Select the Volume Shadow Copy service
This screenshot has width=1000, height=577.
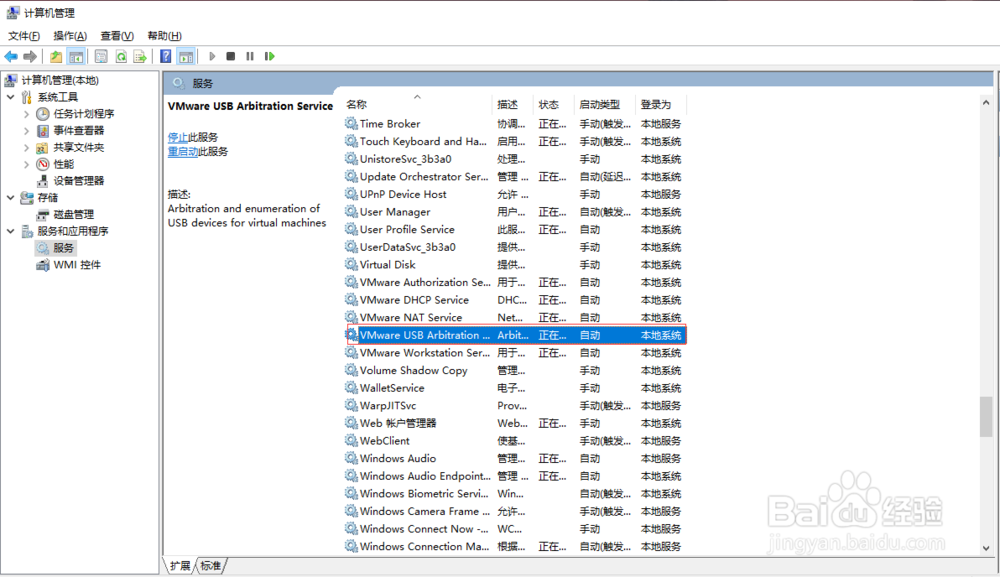tap(514, 370)
